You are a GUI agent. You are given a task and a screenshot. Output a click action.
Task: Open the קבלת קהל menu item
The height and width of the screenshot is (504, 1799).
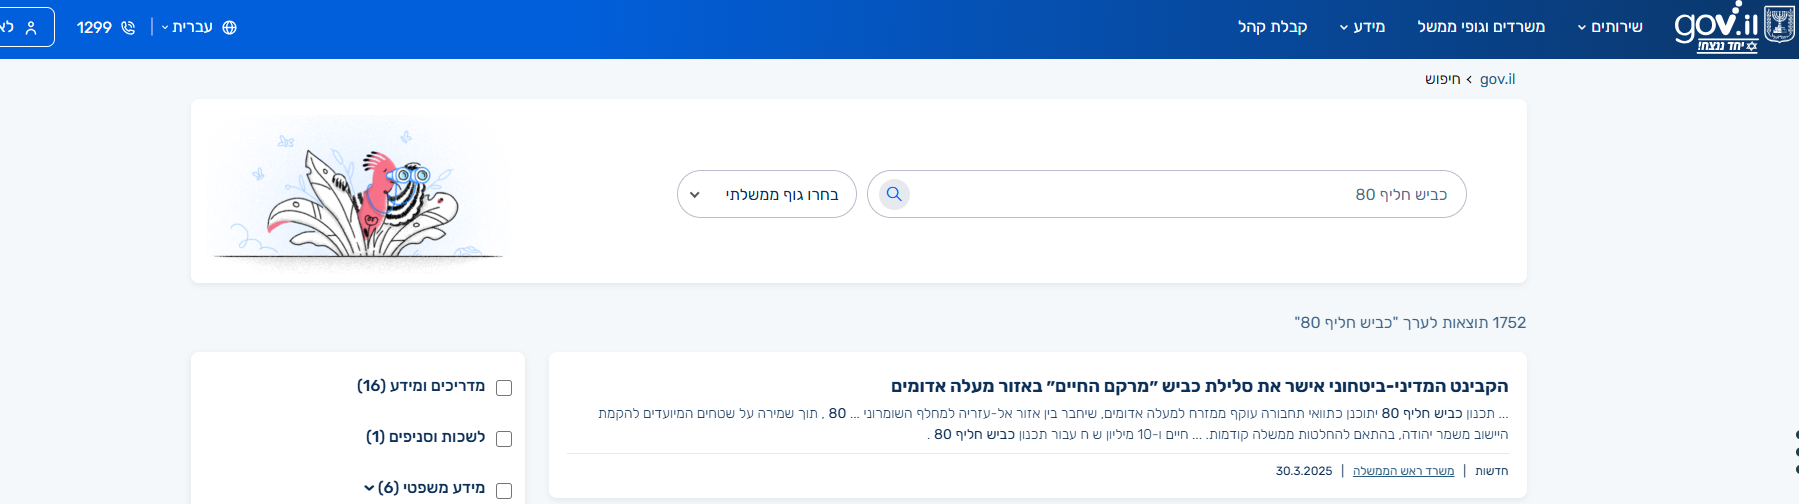click(x=1272, y=27)
